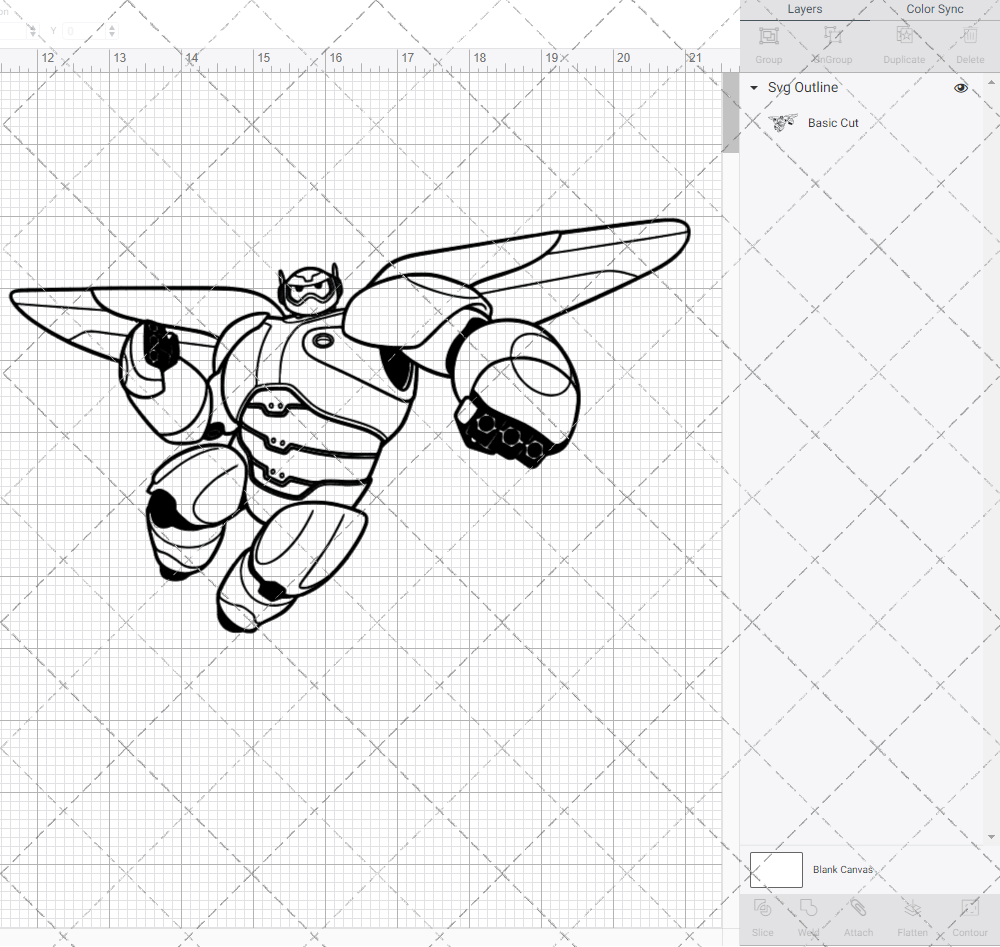
Task: Click the Contour tool icon
Action: coord(970,907)
